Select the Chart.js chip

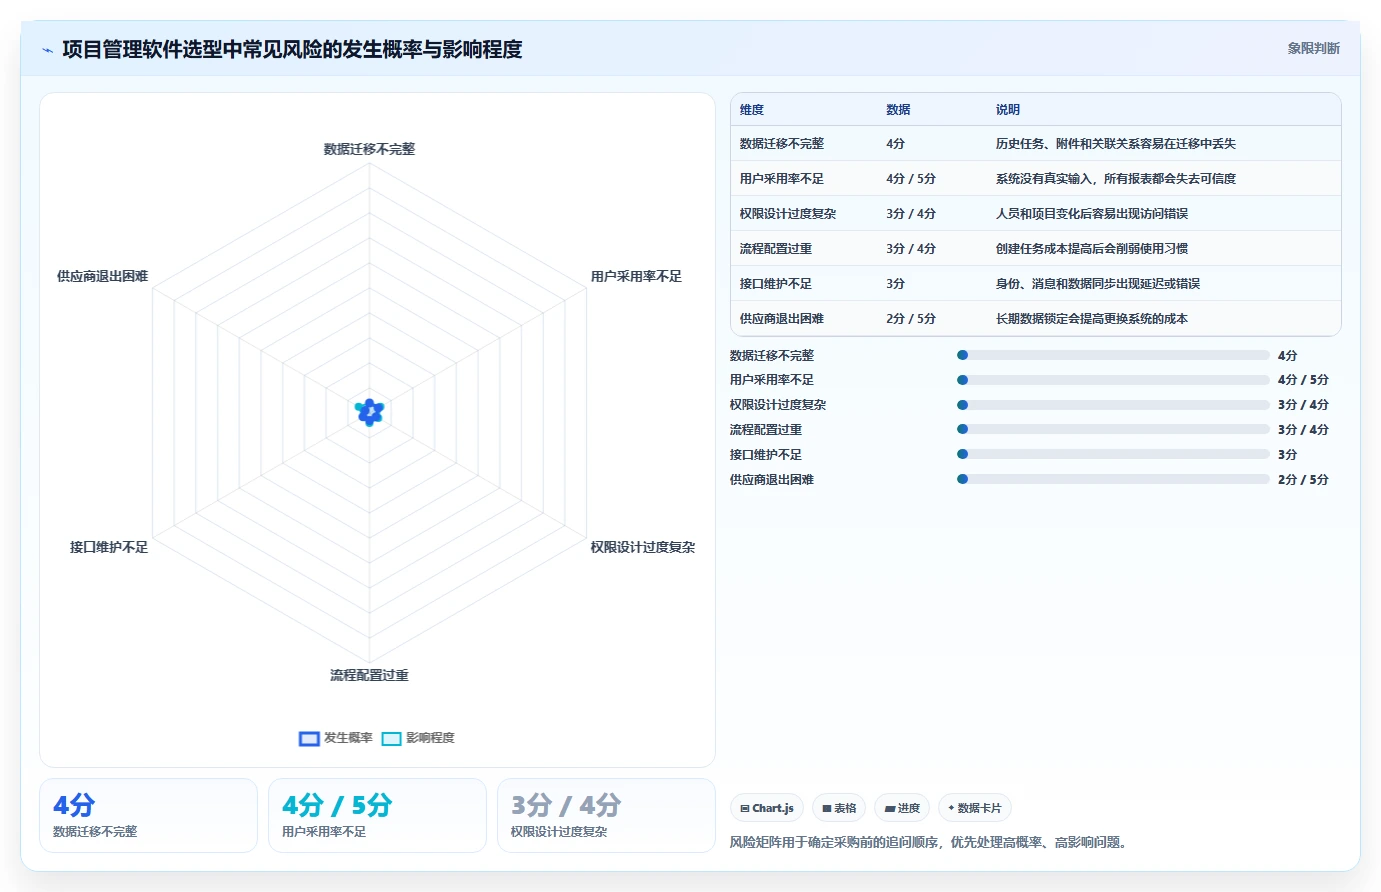coord(767,808)
